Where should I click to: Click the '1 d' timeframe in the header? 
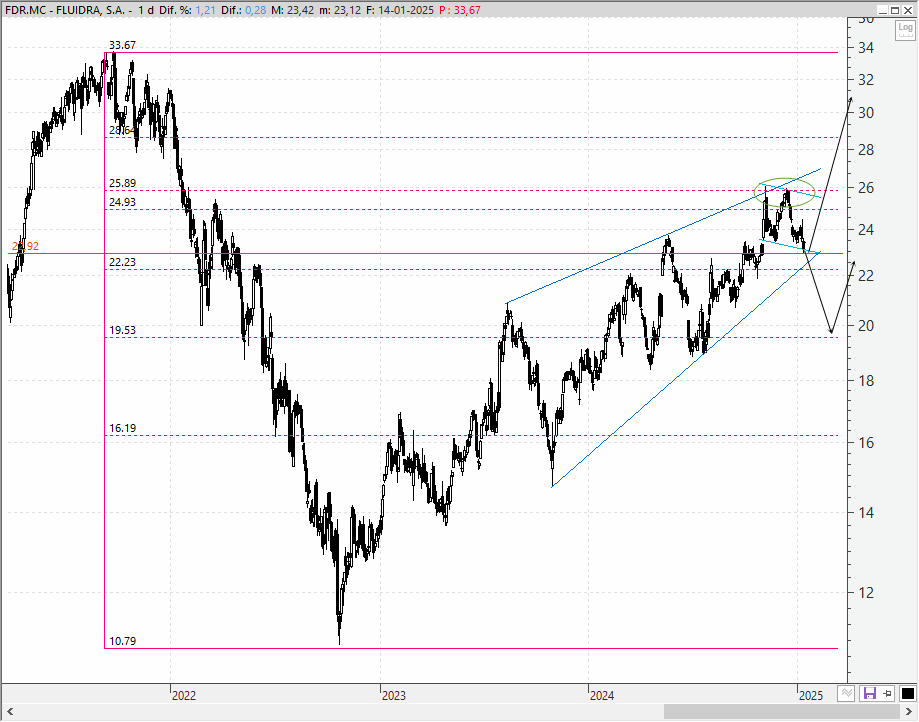click(x=146, y=10)
